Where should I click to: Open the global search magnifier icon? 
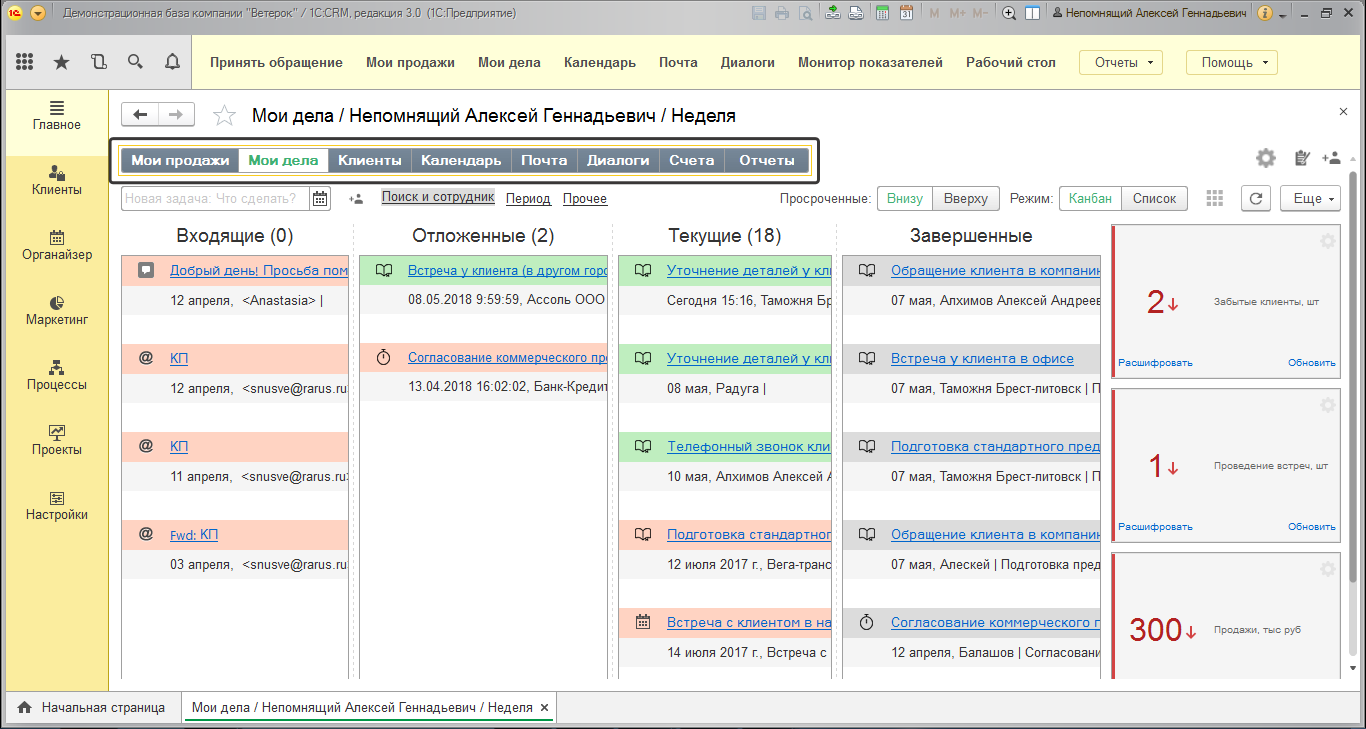click(135, 62)
